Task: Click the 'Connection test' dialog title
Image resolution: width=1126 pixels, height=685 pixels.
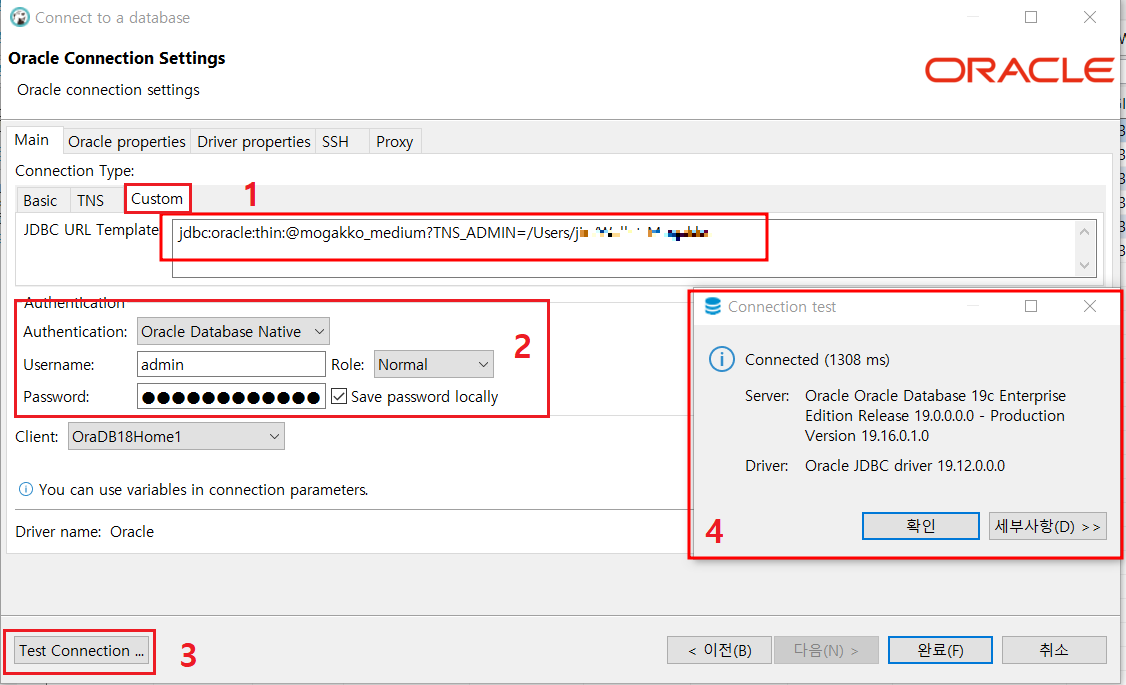Action: tap(782, 307)
